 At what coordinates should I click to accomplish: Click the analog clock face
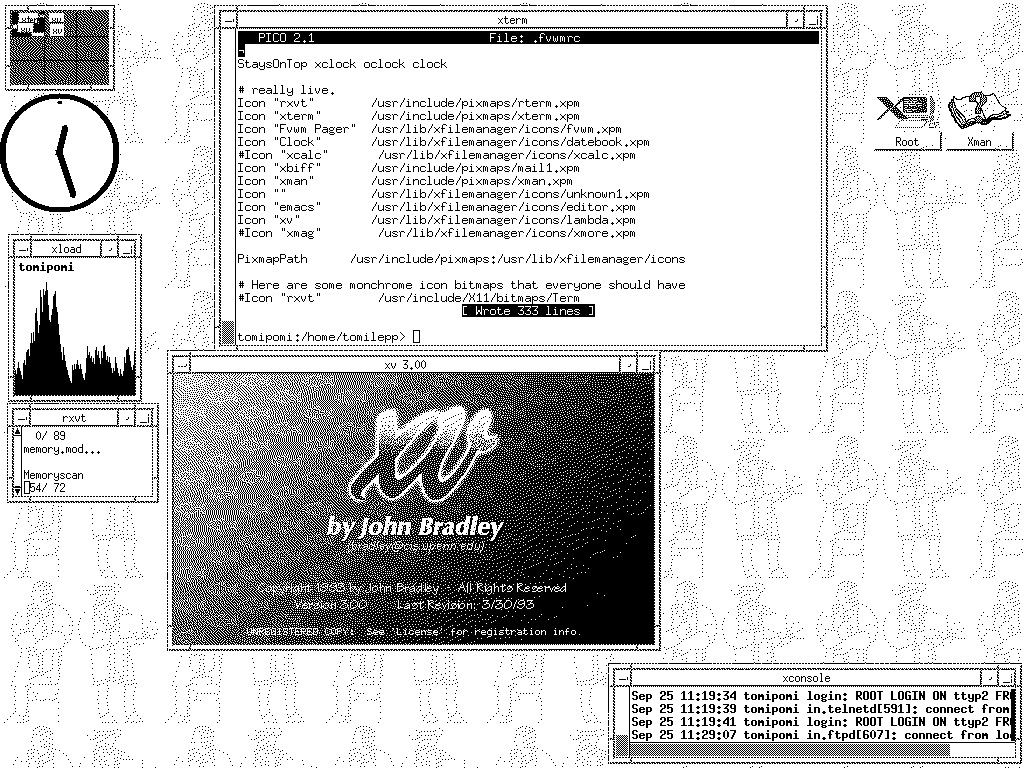pyautogui.click(x=59, y=153)
